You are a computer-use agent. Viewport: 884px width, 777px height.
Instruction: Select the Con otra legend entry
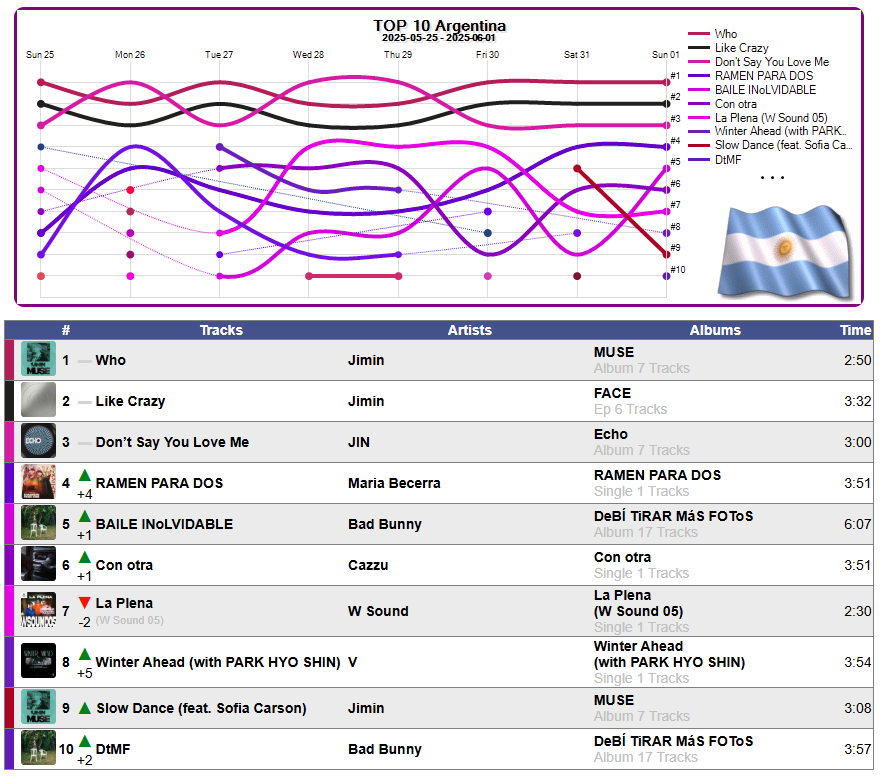[723, 104]
